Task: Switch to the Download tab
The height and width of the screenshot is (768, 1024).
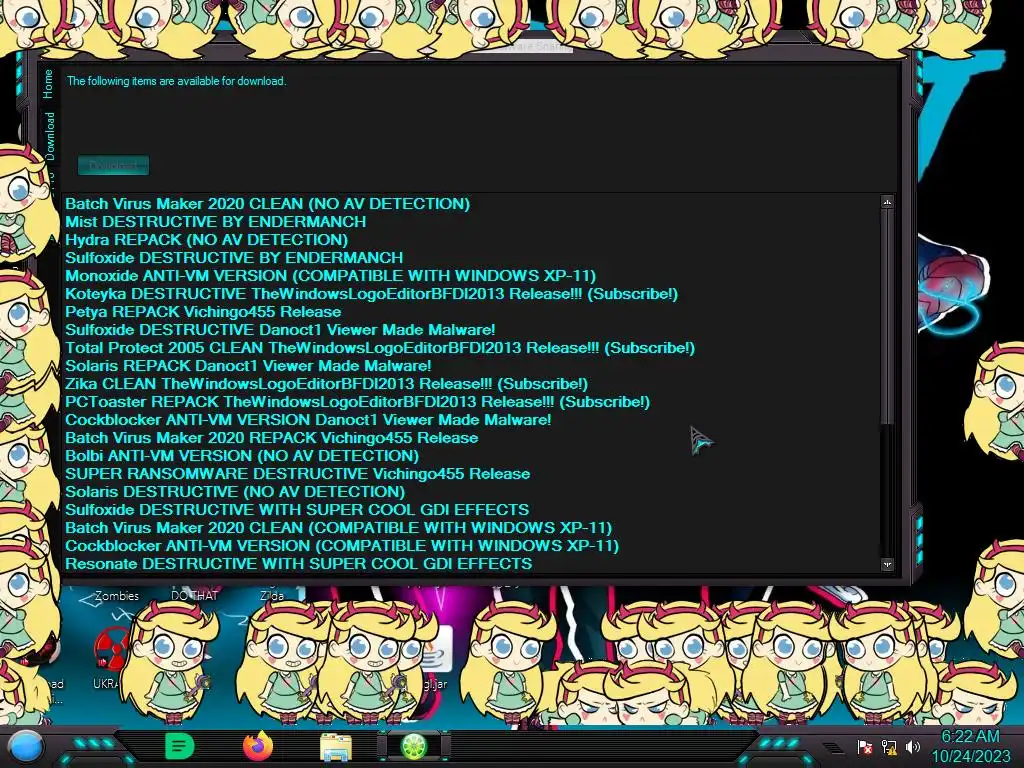Action: click(x=50, y=136)
